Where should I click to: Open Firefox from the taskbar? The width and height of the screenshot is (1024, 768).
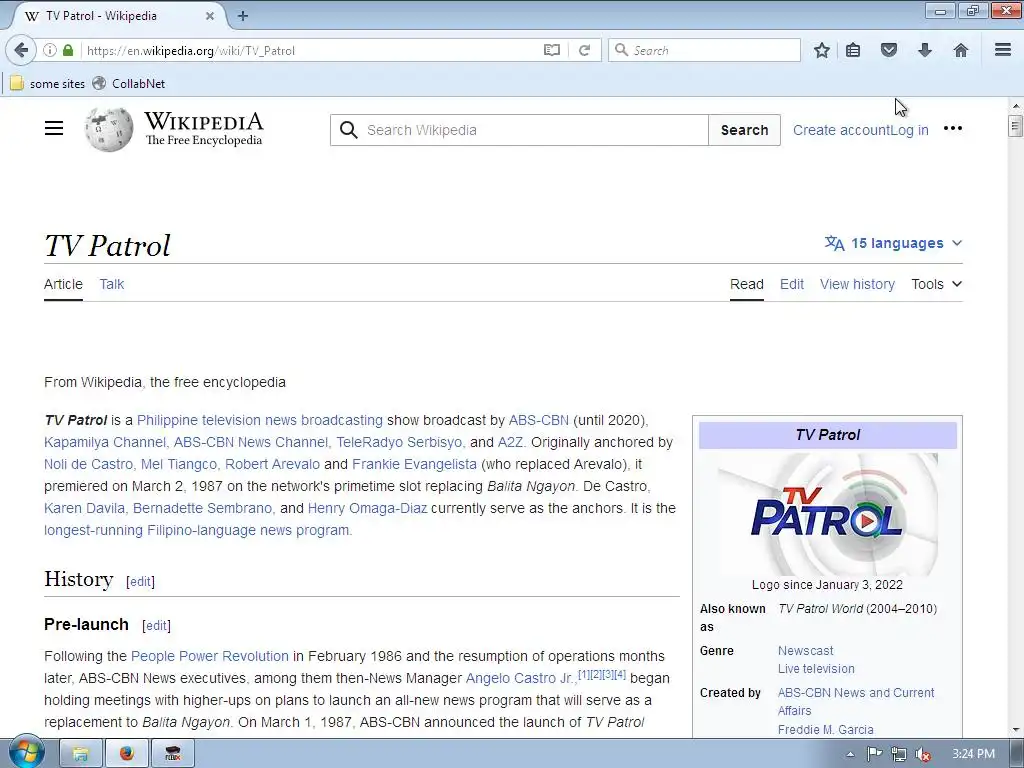pyautogui.click(x=126, y=754)
